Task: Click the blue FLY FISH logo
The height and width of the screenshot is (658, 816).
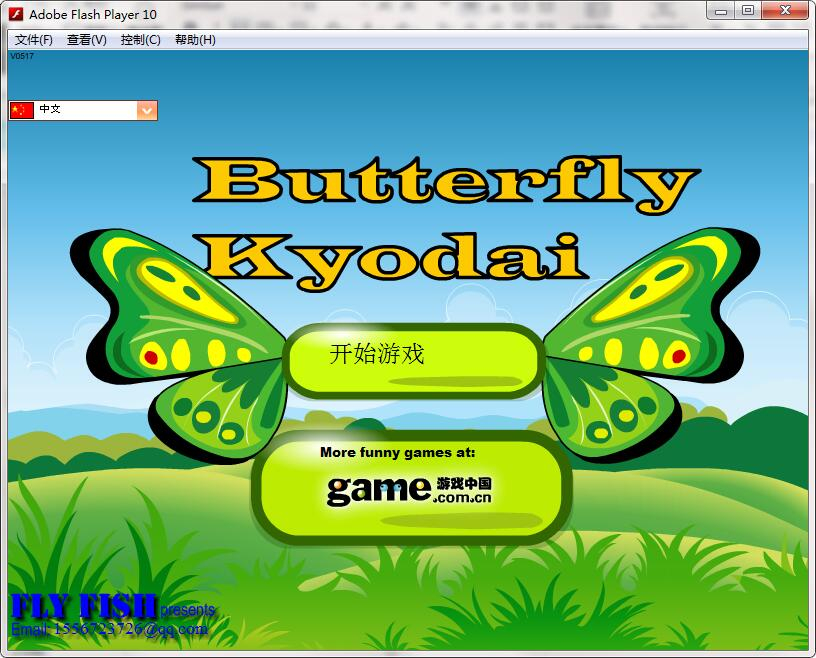Action: 84,606
